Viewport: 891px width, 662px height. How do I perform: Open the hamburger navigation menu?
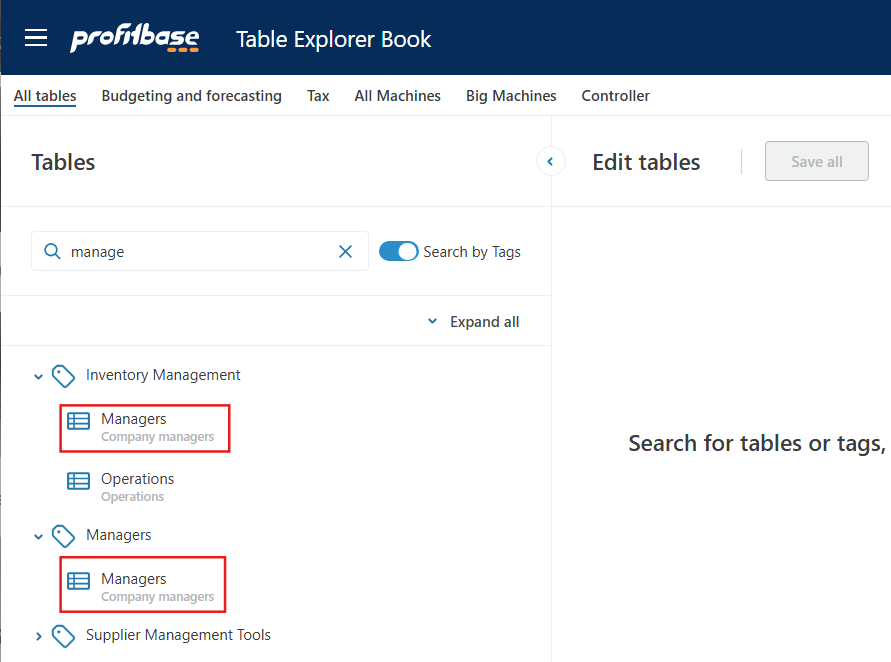[36, 38]
